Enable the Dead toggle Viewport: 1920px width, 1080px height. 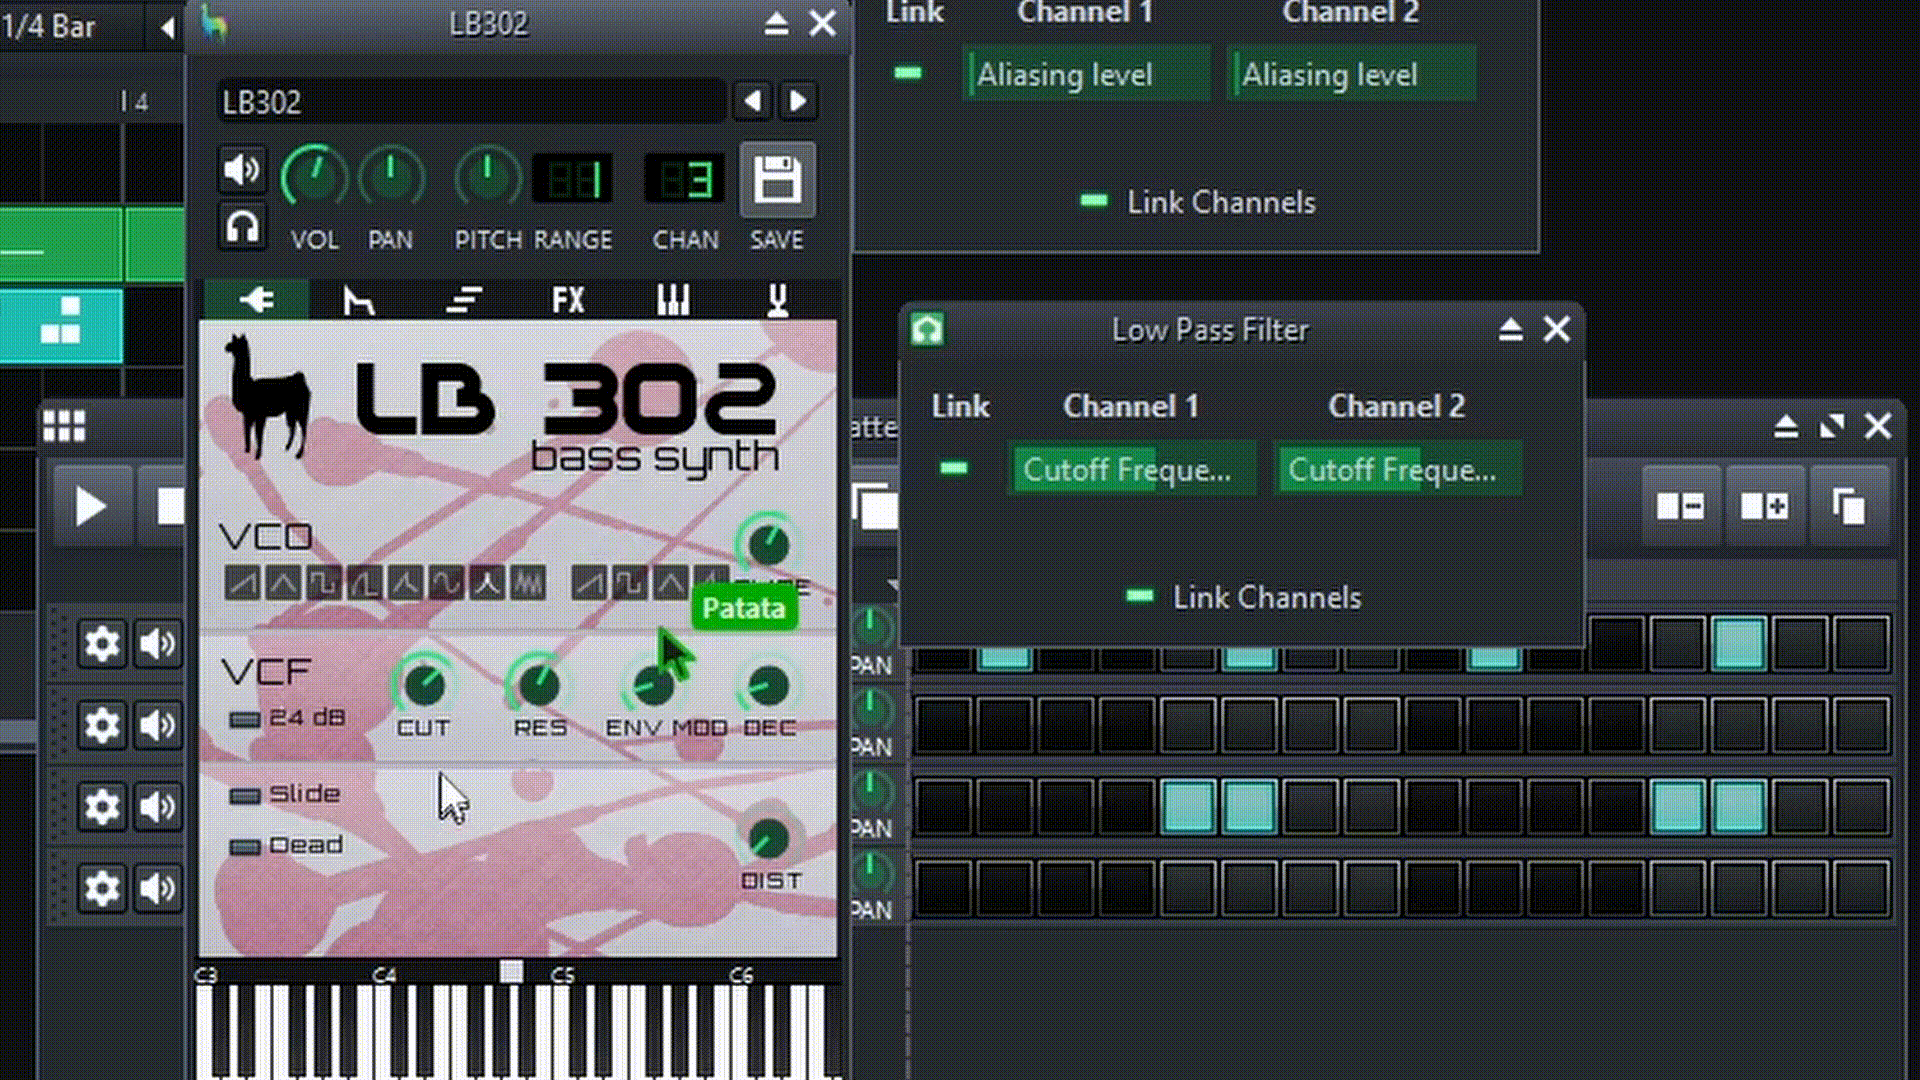(x=244, y=847)
